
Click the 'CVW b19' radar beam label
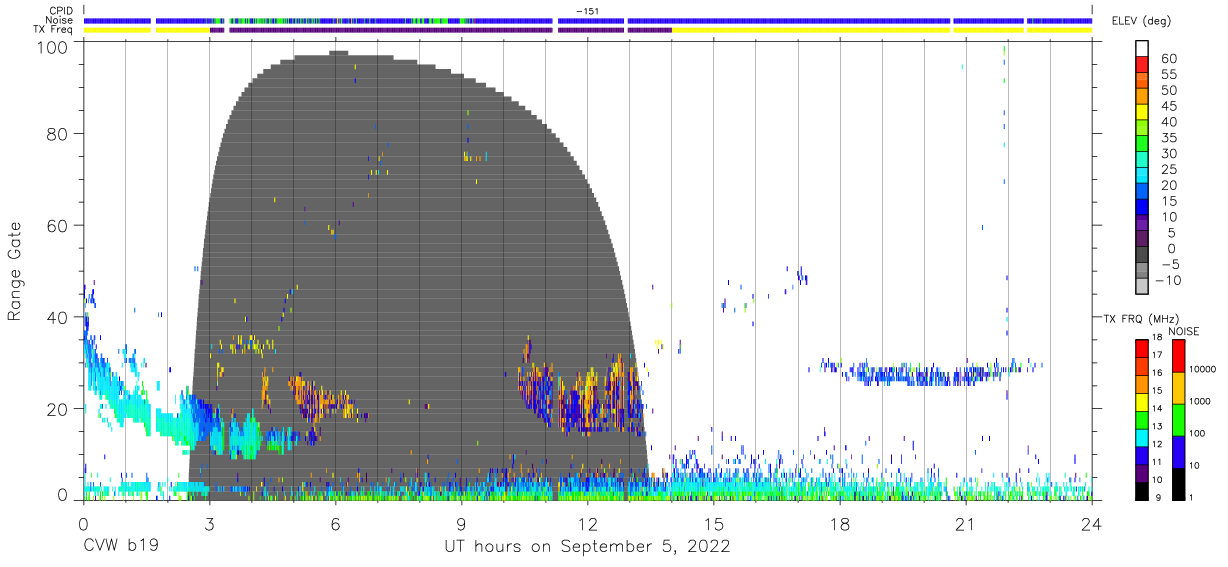pyautogui.click(x=120, y=547)
